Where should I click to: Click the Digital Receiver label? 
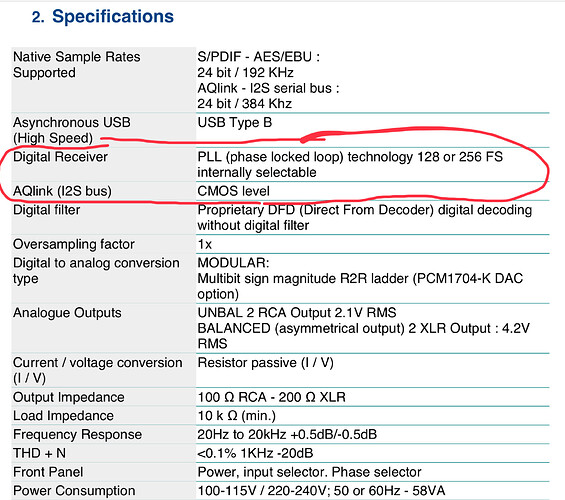click(x=60, y=157)
